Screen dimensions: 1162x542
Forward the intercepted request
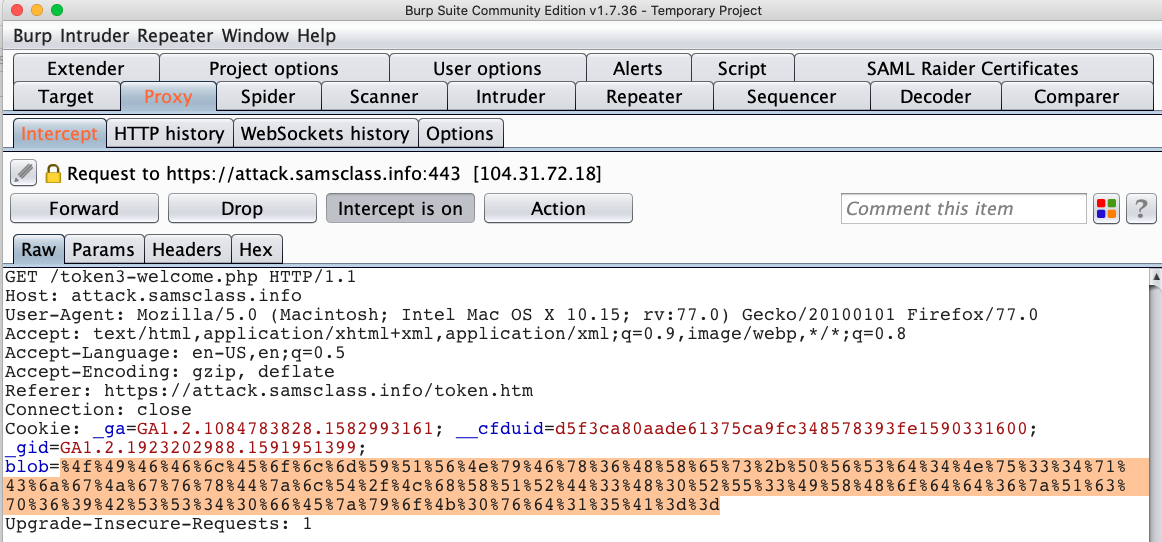(x=84, y=208)
